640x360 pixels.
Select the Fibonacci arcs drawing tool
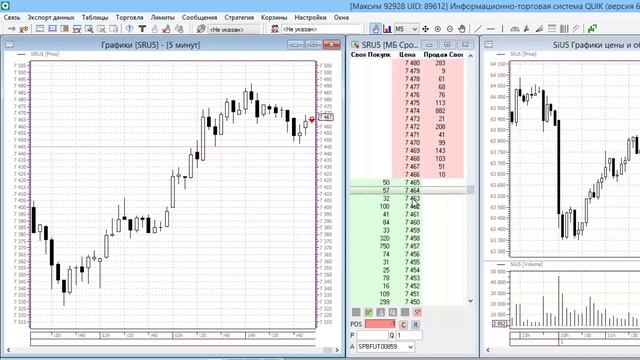pos(515,29)
